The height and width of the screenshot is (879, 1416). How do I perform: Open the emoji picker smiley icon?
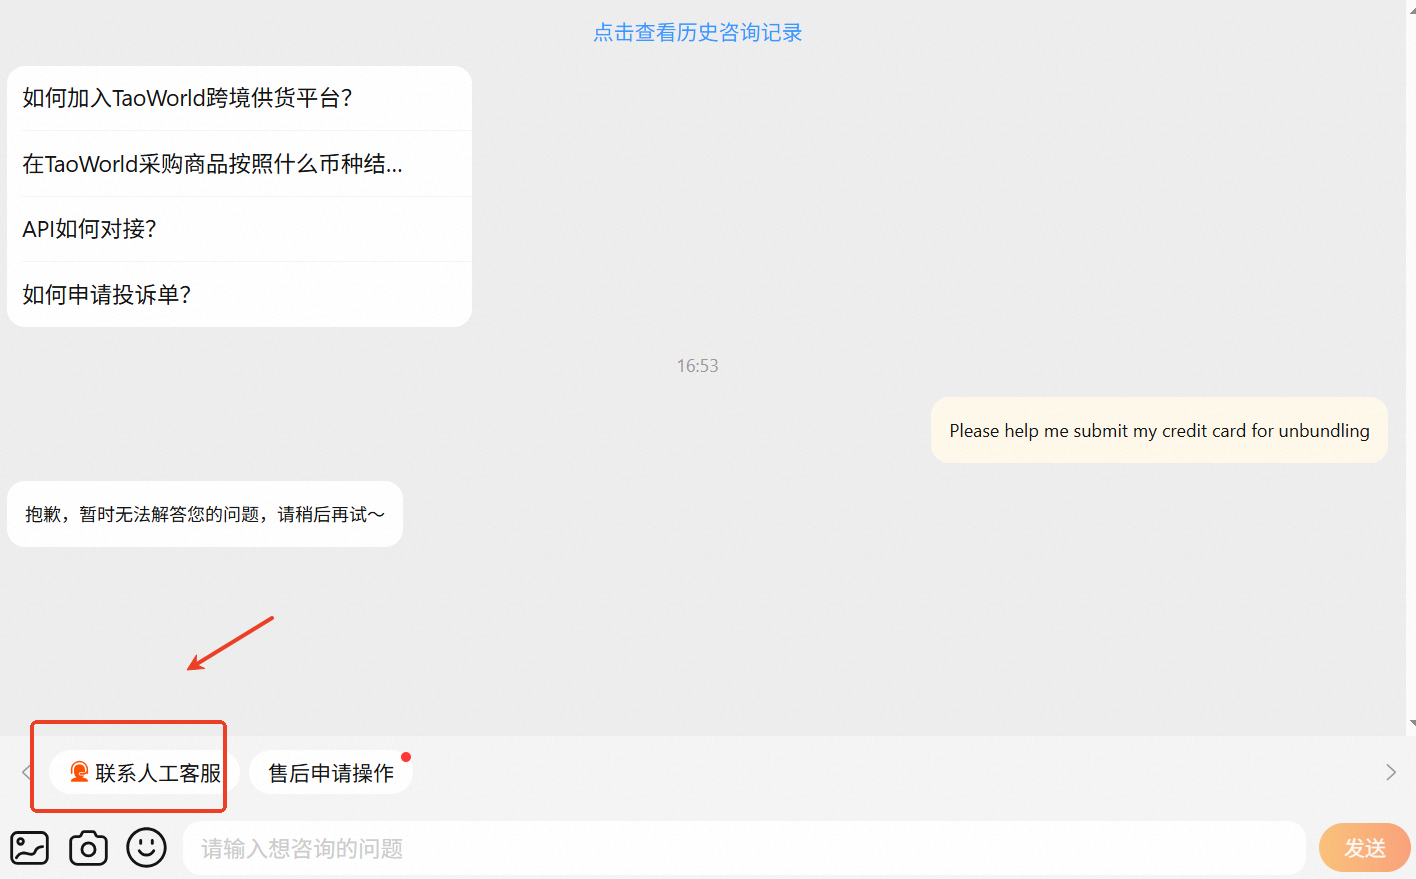point(146,848)
